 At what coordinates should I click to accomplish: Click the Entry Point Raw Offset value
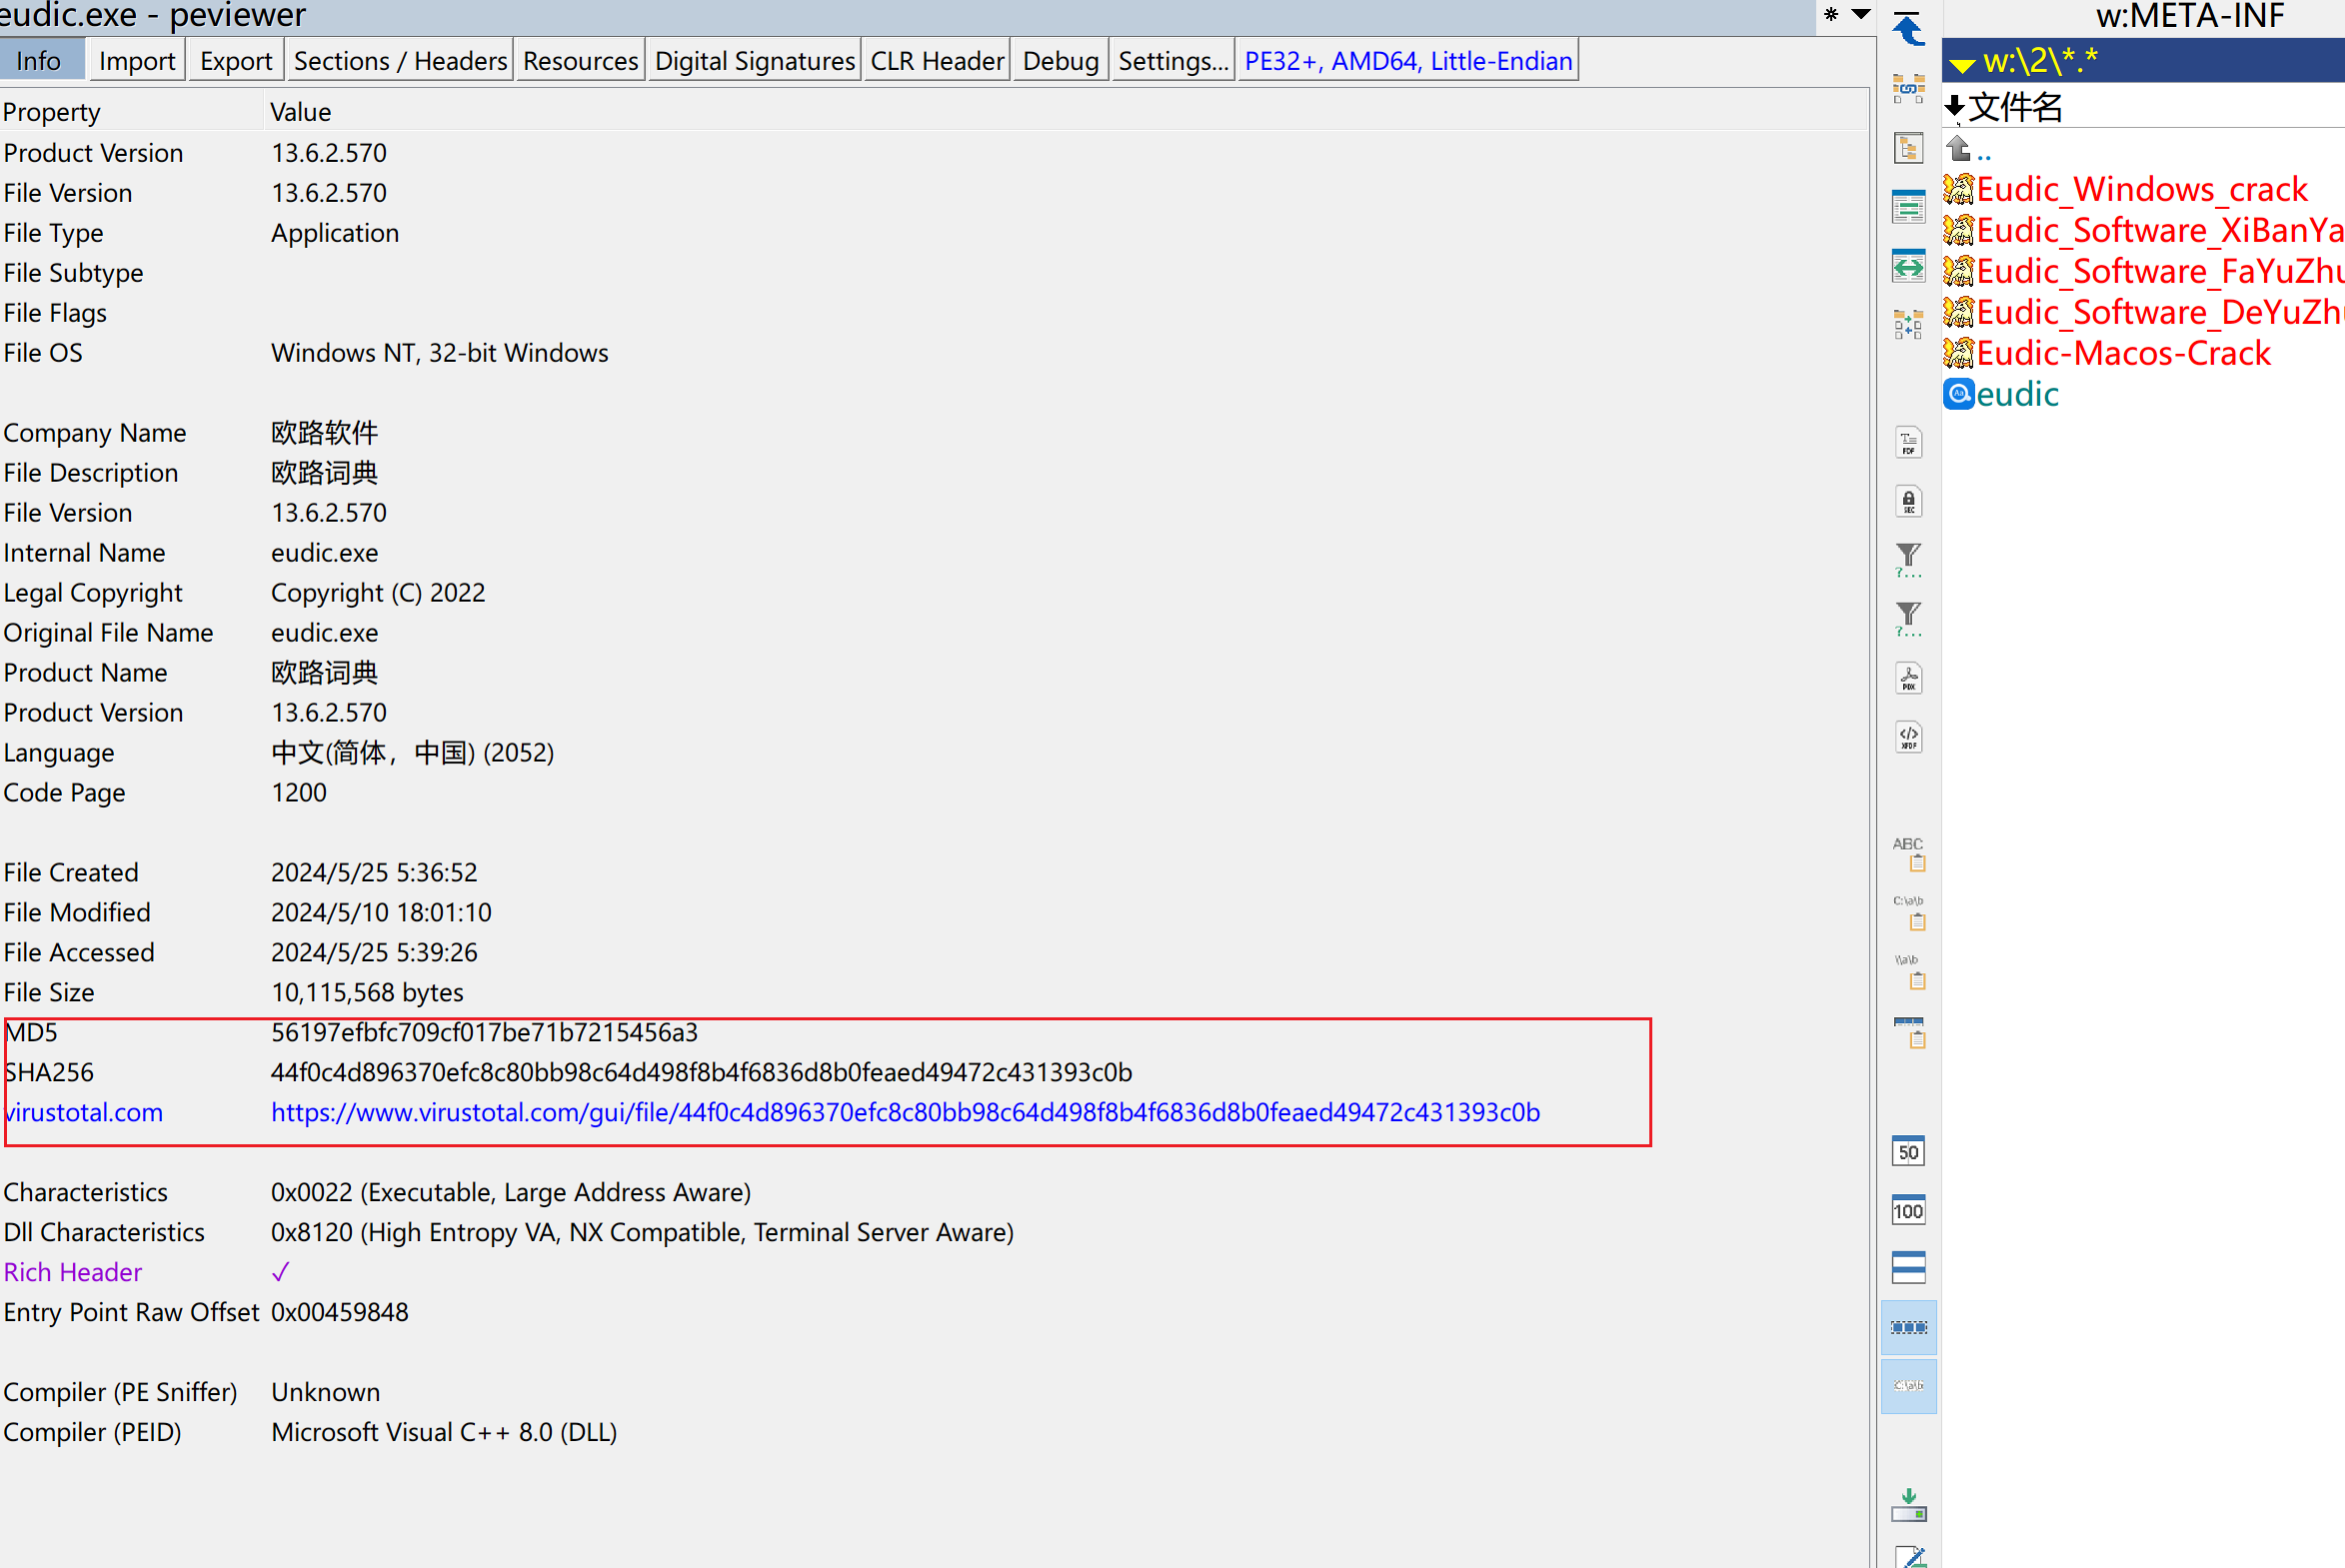(339, 1312)
